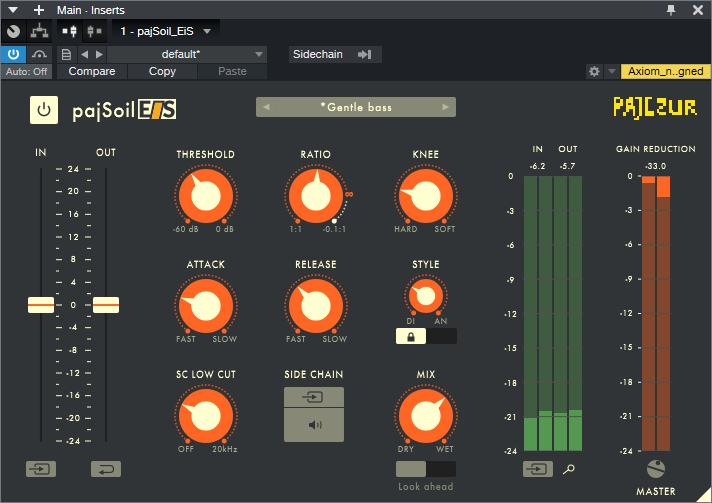Select previous preset with left arrow beside Gentle bass
This screenshot has height=503, width=712.
267,107
